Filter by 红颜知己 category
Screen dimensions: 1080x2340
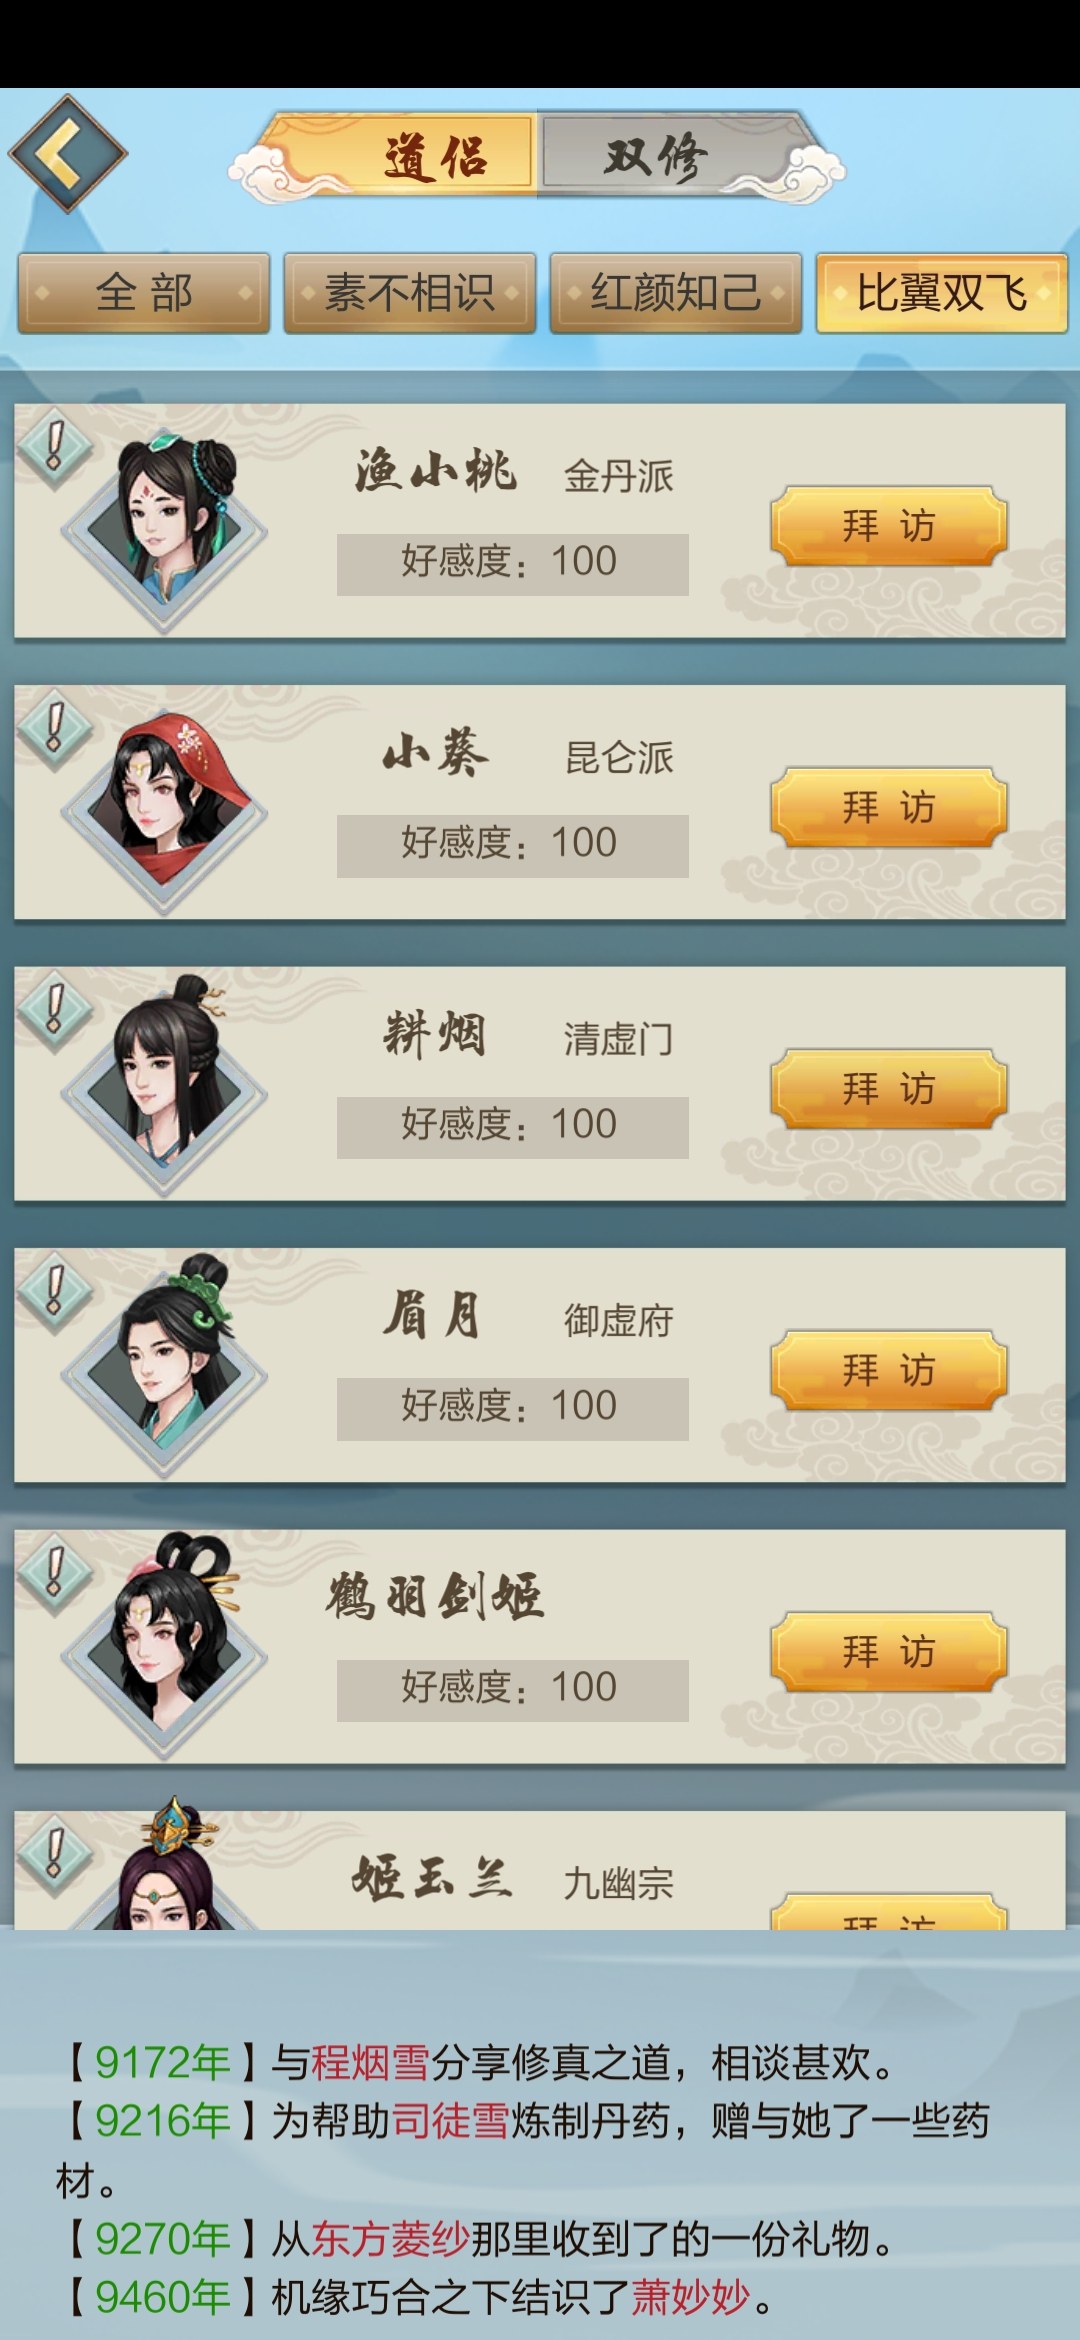click(x=676, y=293)
